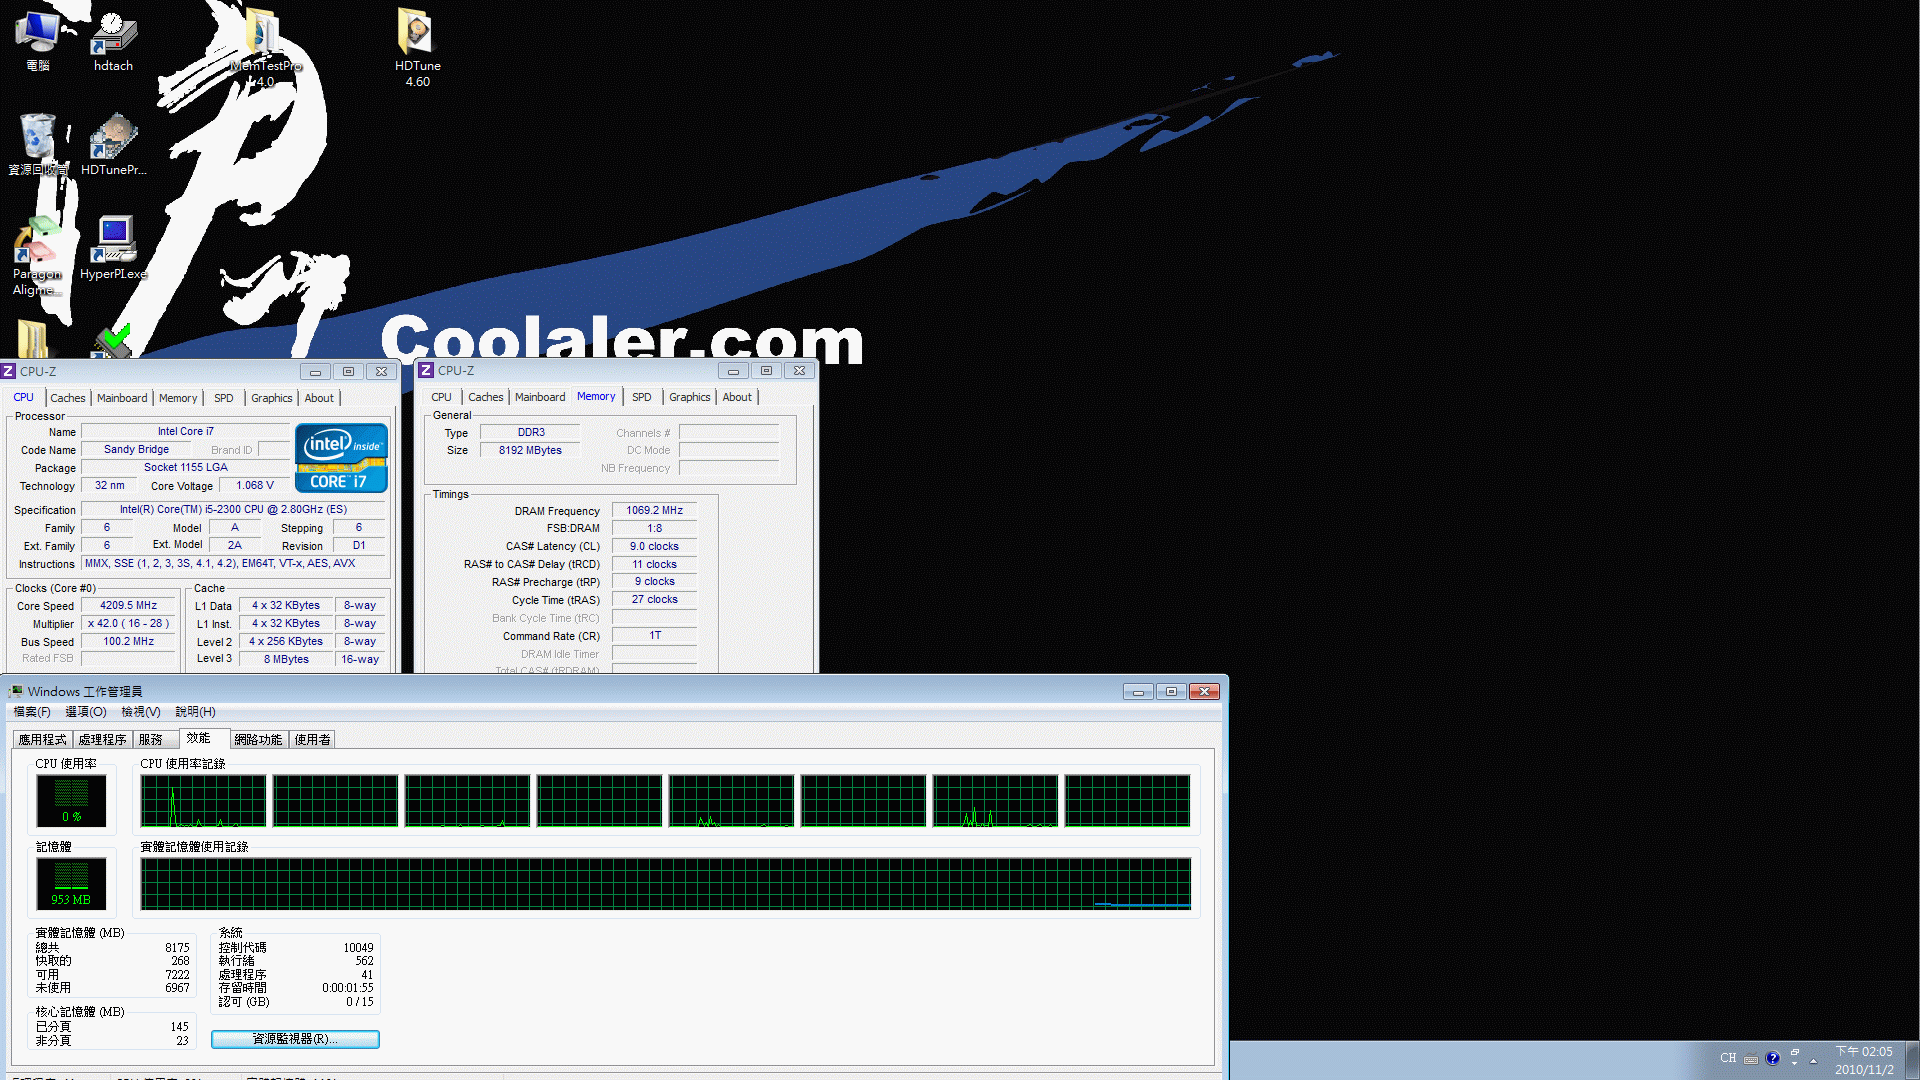Image resolution: width=1920 pixels, height=1080 pixels.
Task: Open the memory chip checkmark desktop shortcut
Action: [113, 340]
